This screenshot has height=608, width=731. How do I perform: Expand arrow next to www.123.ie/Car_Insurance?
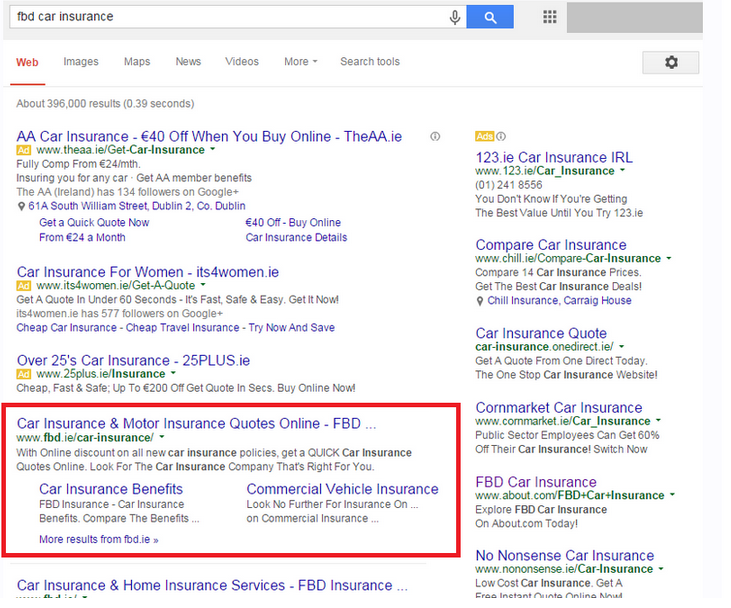tap(622, 171)
